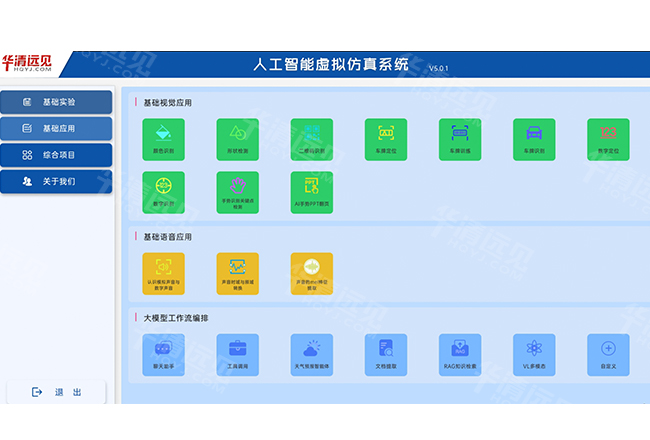This screenshot has width=650, height=440.
Task: Open the VL多模态 multimodal workflow
Action: click(534, 354)
